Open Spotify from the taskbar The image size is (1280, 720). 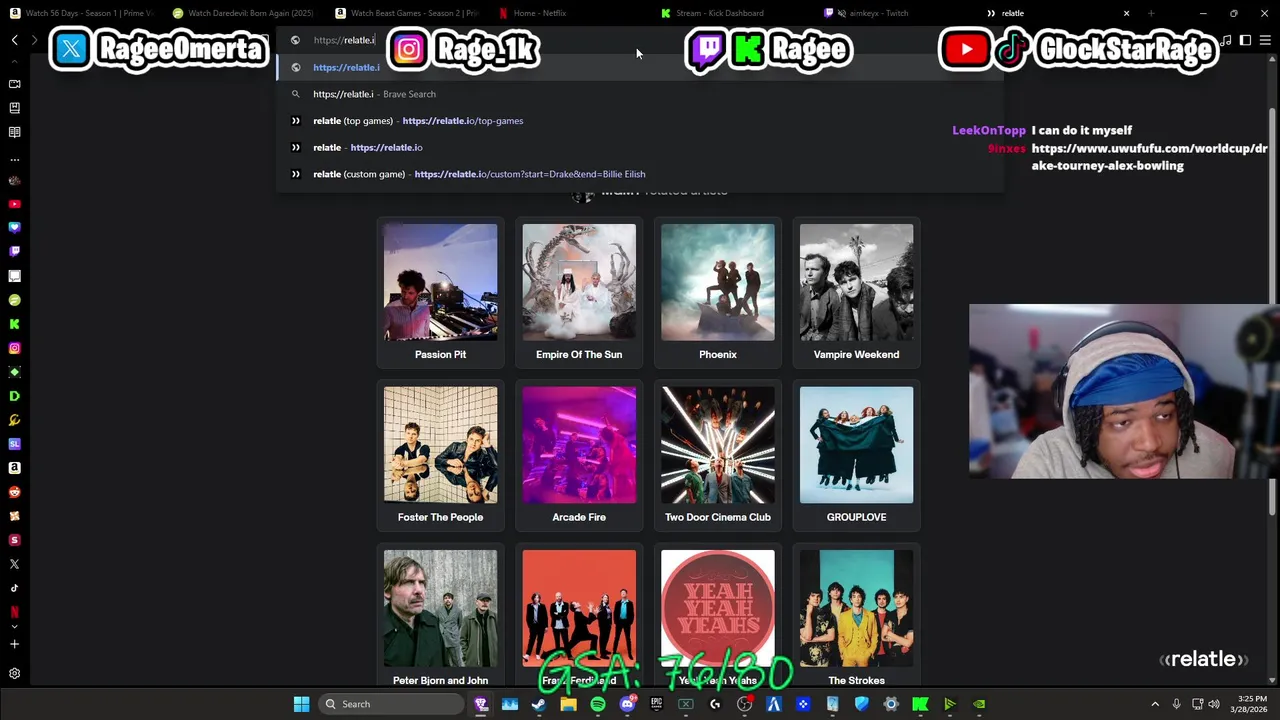598,704
